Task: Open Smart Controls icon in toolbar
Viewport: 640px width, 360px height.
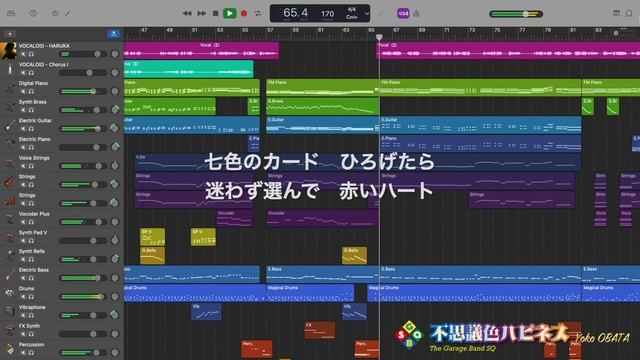Action: click(x=55, y=13)
